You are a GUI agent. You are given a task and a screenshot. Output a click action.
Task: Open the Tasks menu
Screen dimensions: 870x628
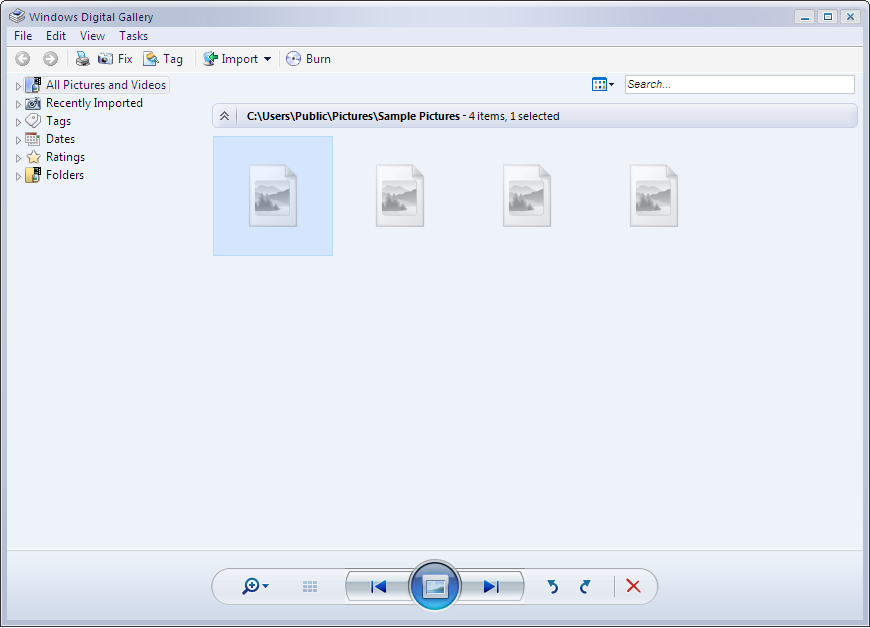[133, 36]
